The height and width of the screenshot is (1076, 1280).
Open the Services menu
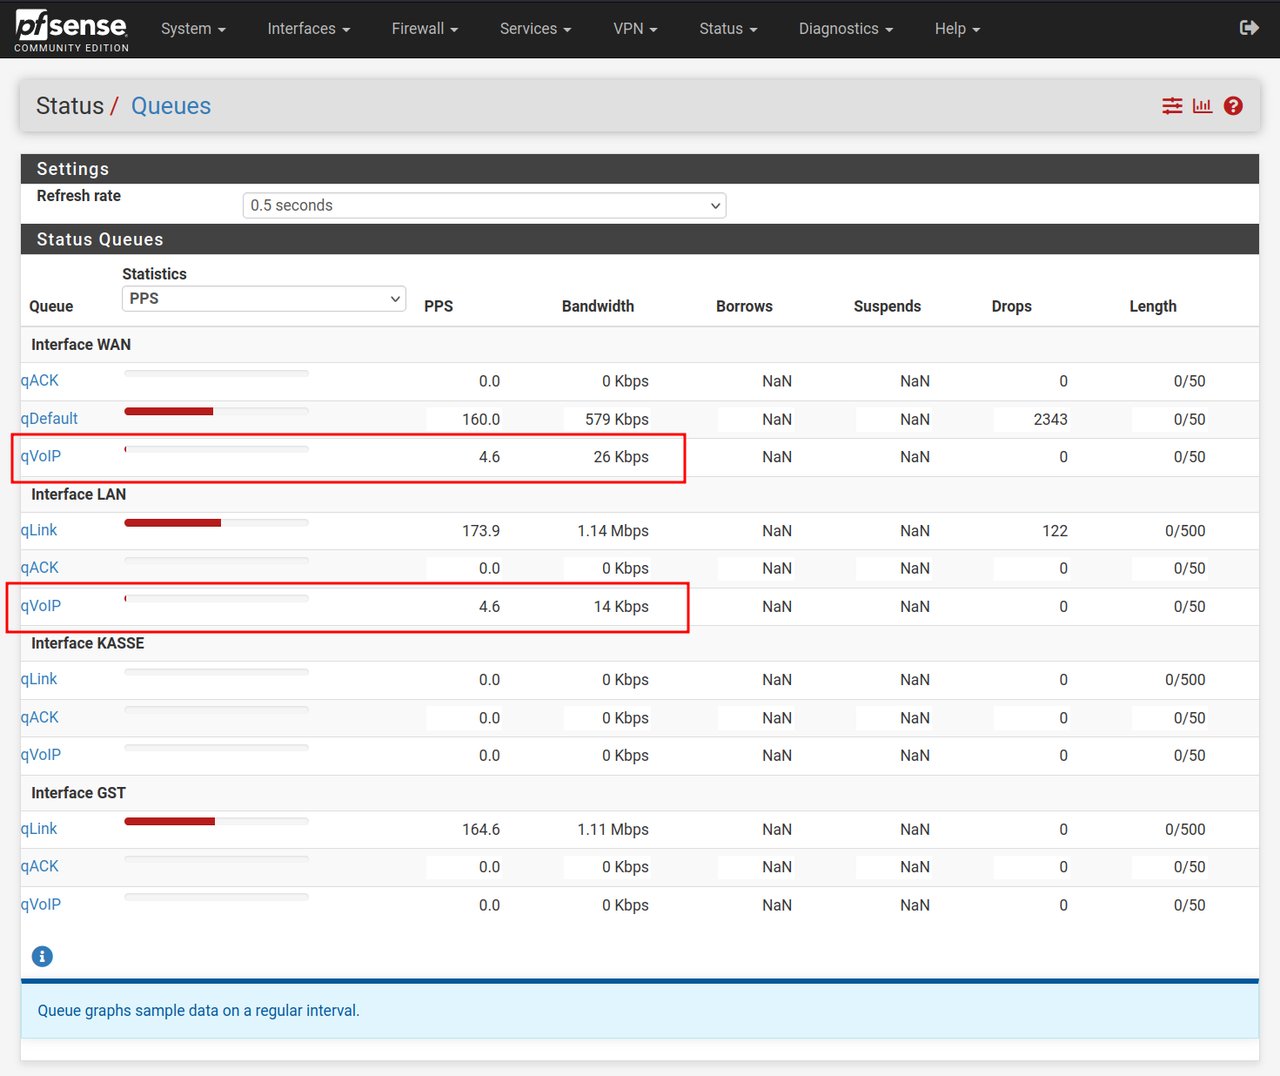pyautogui.click(x=536, y=29)
